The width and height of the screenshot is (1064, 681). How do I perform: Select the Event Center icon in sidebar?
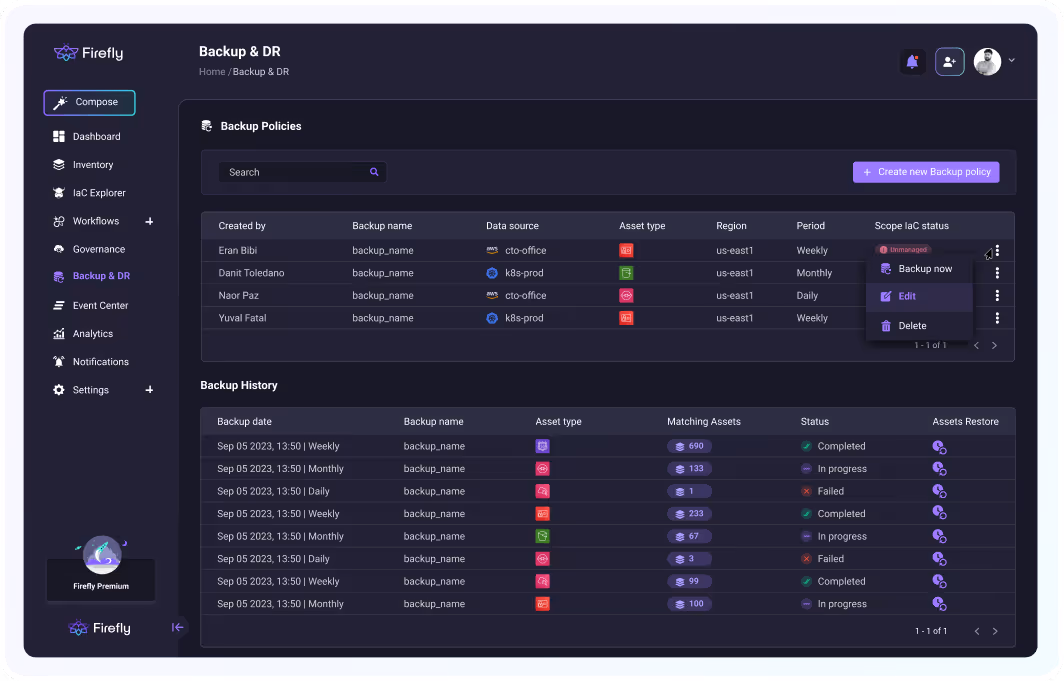(57, 305)
